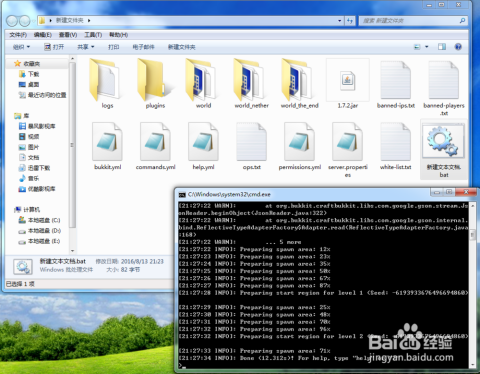Click the cmd.exe window vertical scrollbar

click(x=472, y=285)
